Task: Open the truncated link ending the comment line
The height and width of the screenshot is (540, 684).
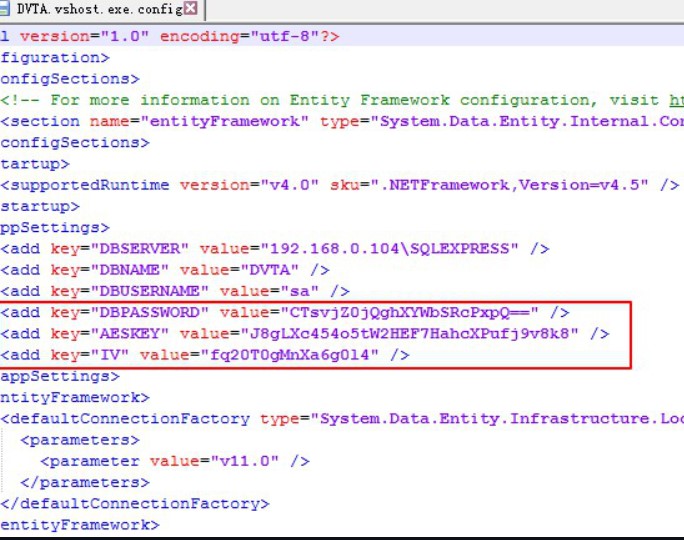Action: point(677,100)
